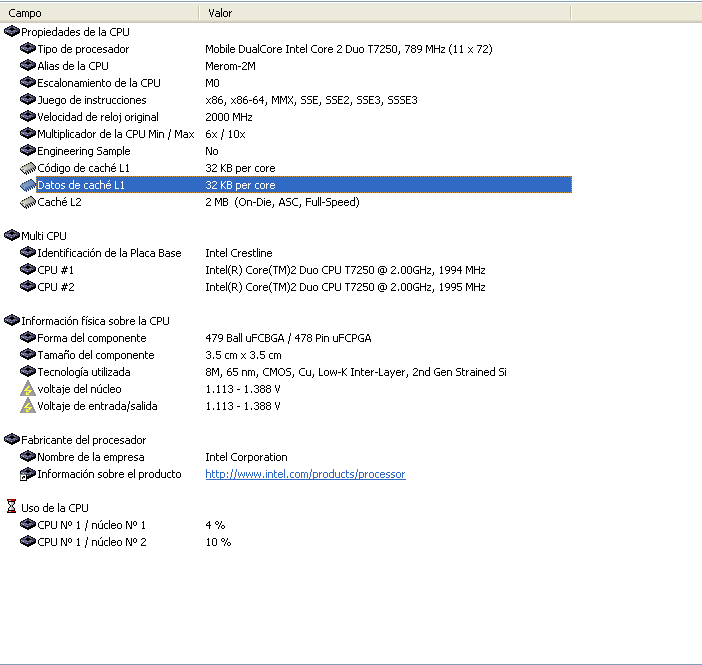This screenshot has width=702, height=665.
Task: Click the voltaje del núcleo warning icon
Action: click(x=28, y=389)
